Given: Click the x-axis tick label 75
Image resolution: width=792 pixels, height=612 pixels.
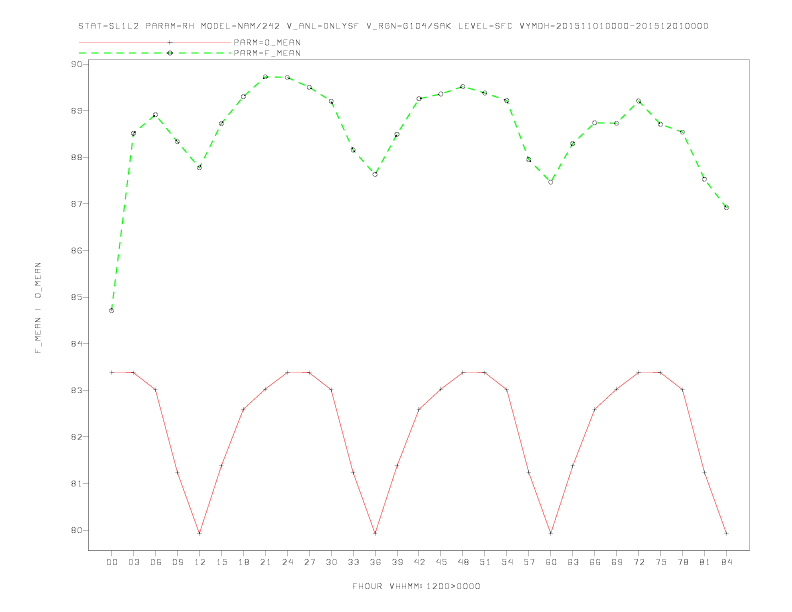Looking at the screenshot, I should 661,562.
